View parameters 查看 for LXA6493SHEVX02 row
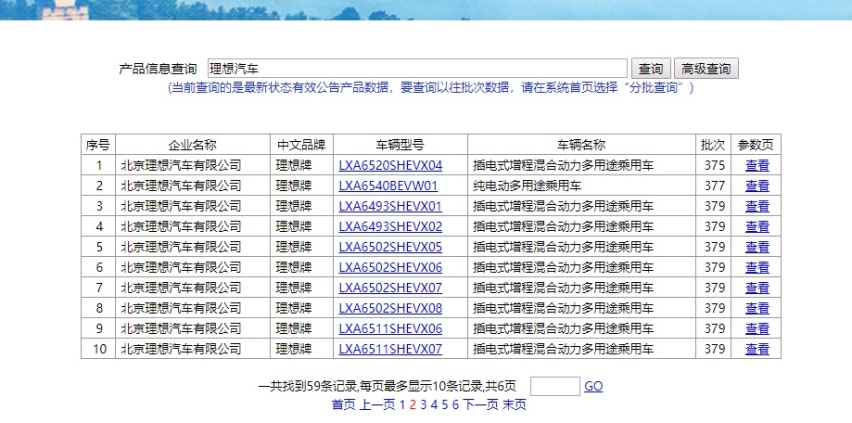Viewport: 852px width, 423px height. click(x=757, y=227)
